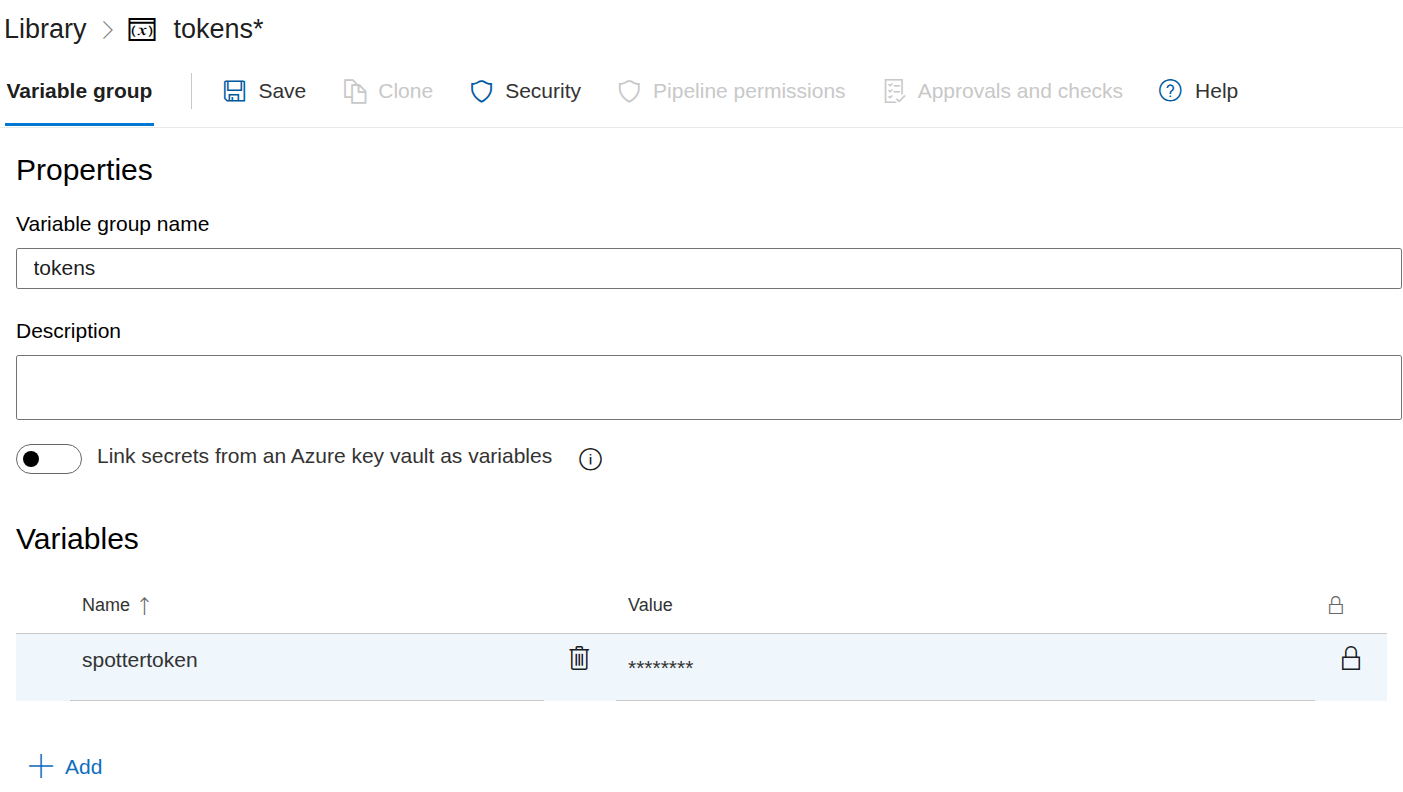Click the Pipeline permissions shield icon

629,92
